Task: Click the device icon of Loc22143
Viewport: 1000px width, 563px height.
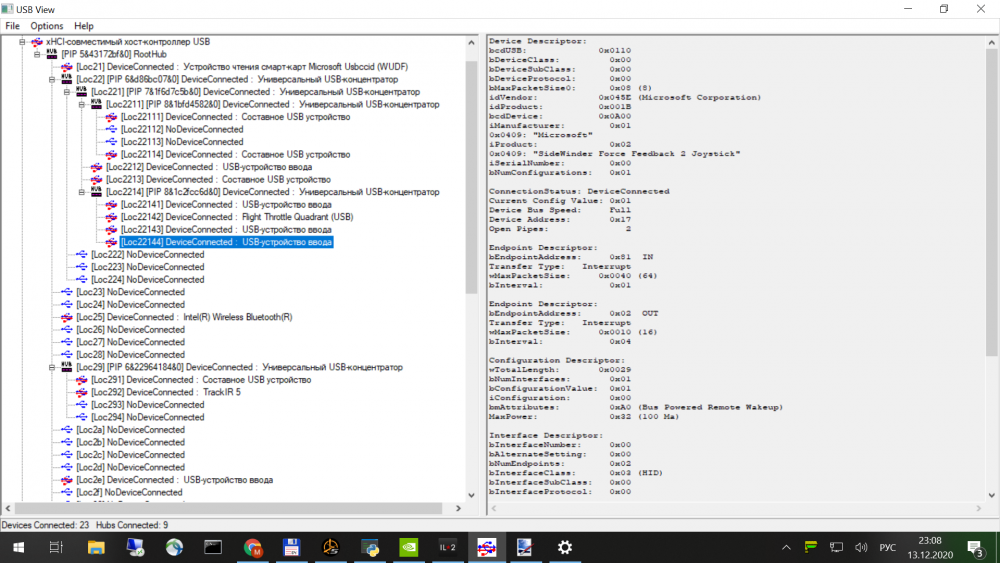Action: [111, 230]
